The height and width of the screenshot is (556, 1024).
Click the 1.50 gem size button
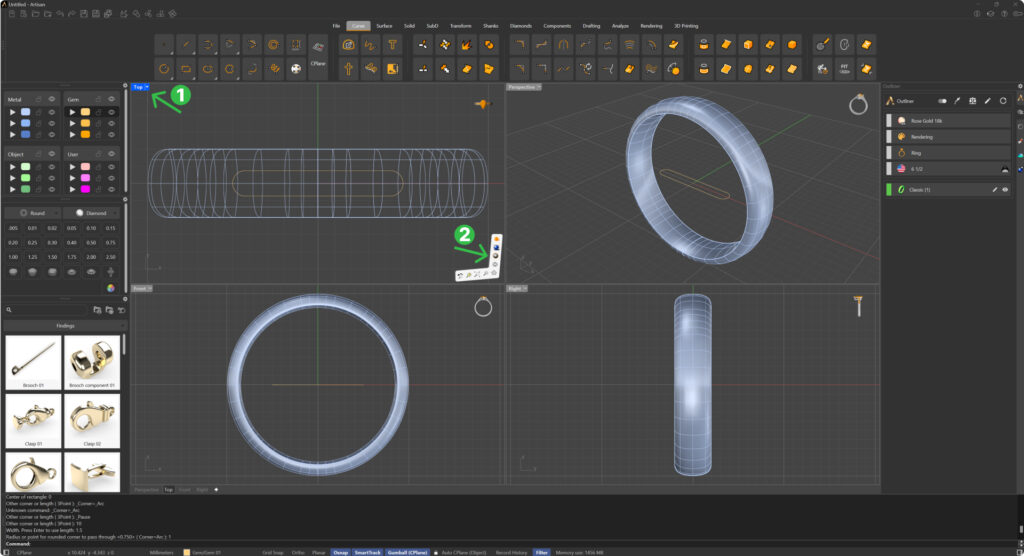pyautogui.click(x=54, y=256)
